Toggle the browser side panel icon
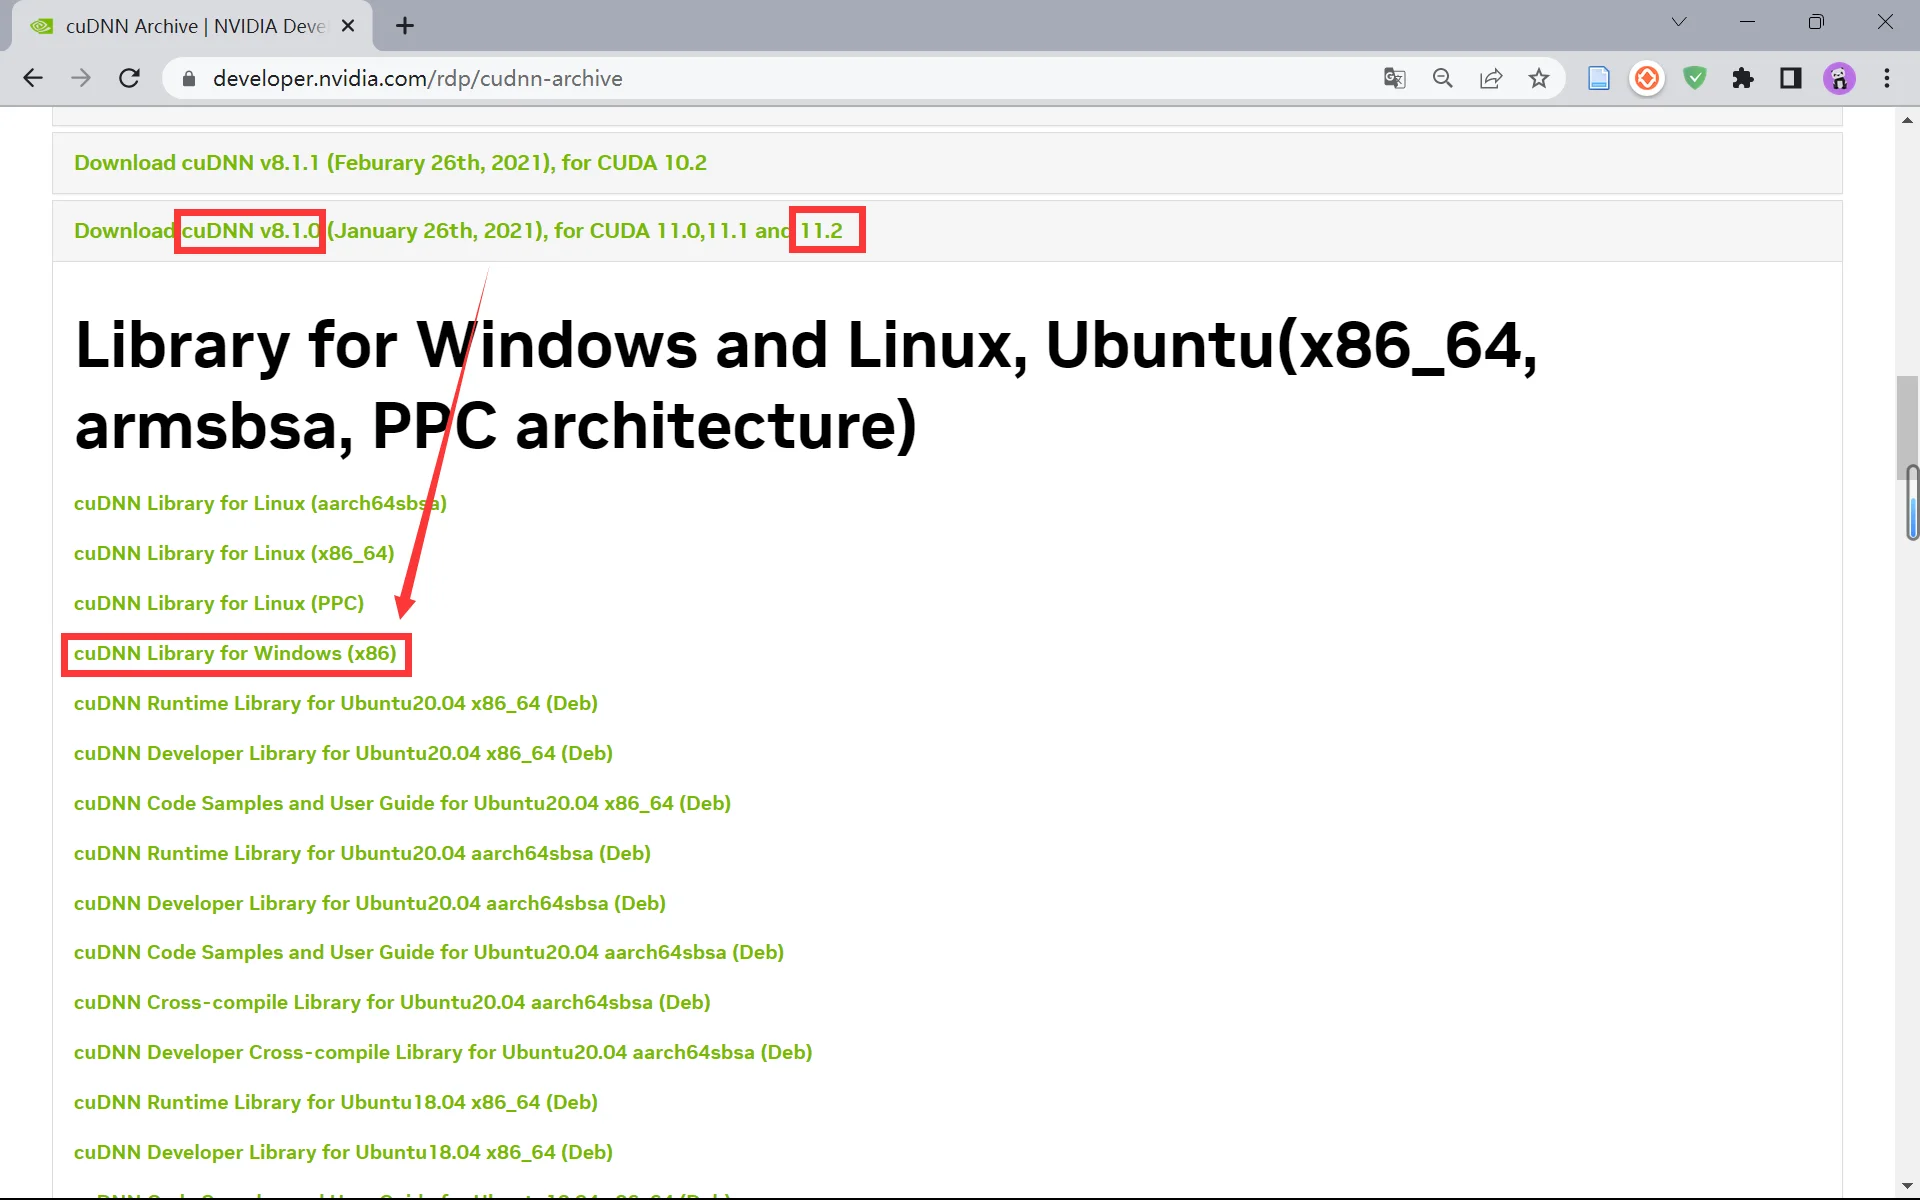The height and width of the screenshot is (1200, 1920). [1791, 78]
